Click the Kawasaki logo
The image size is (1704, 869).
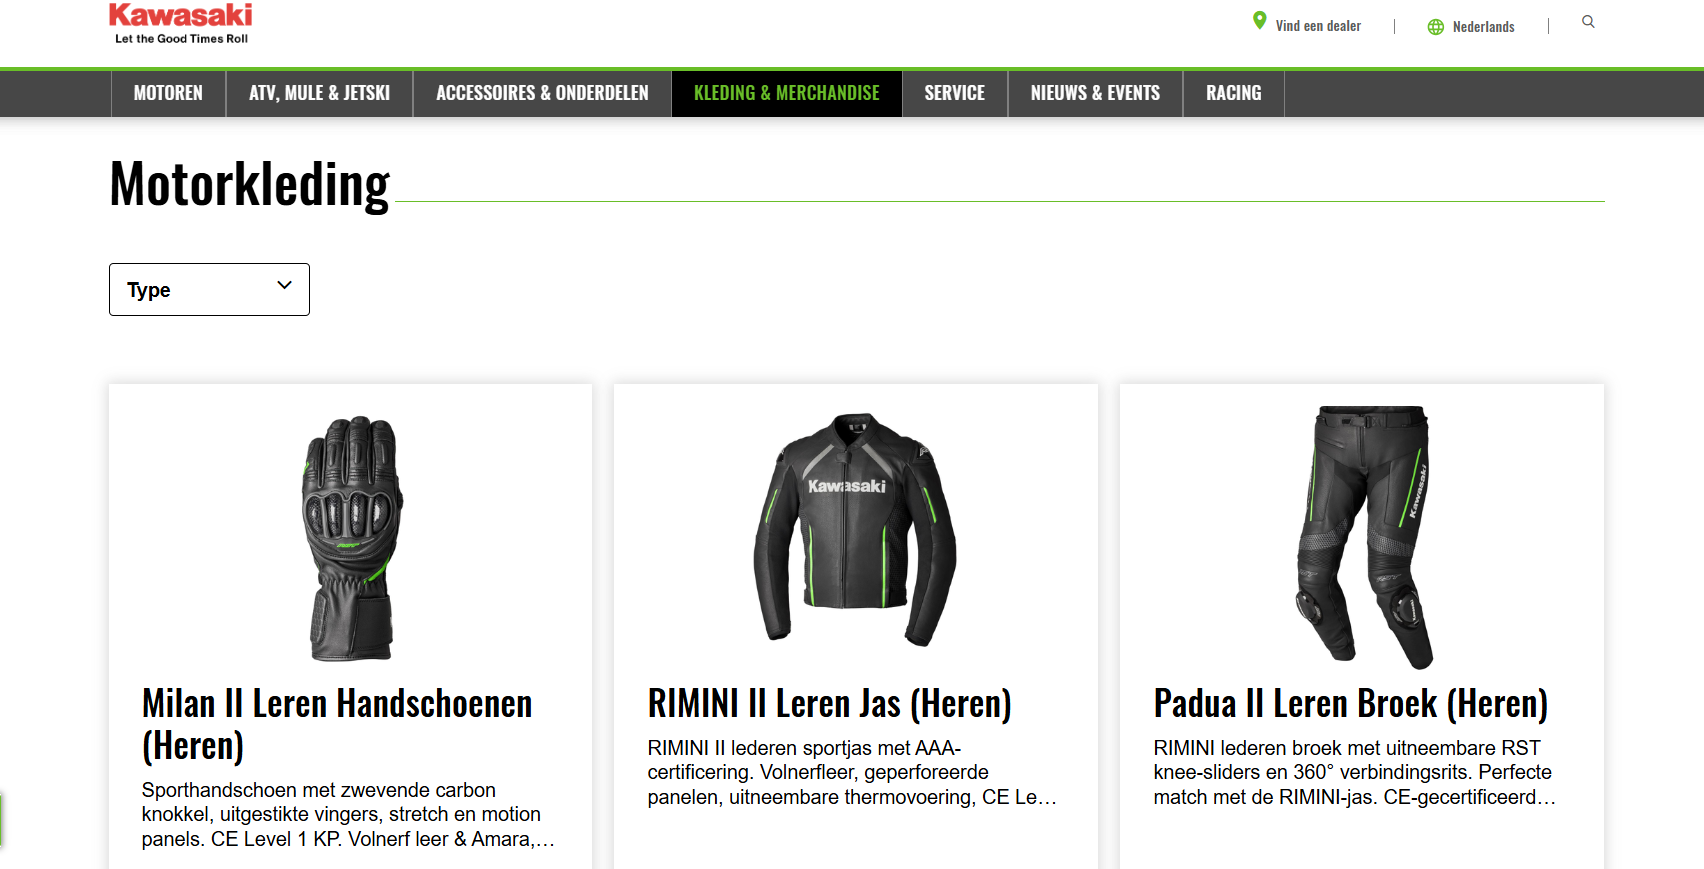181,23
